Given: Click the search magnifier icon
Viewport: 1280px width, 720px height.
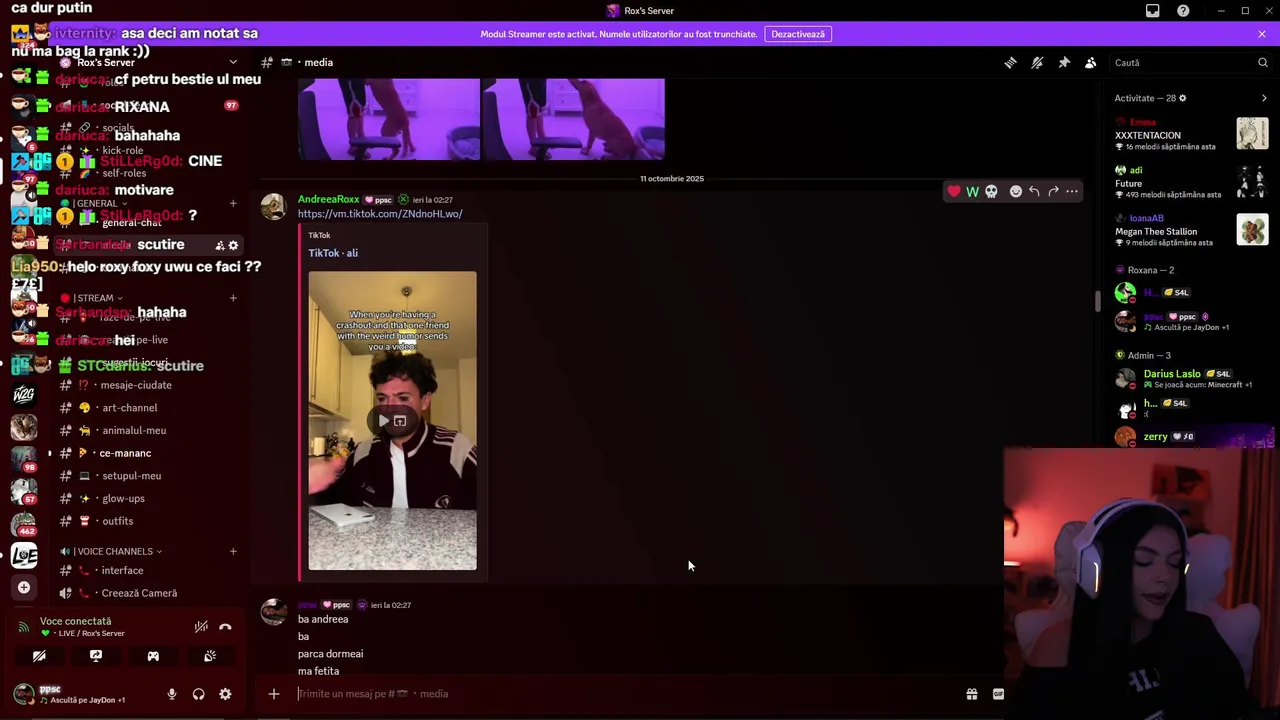Looking at the screenshot, I should [x=1263, y=62].
